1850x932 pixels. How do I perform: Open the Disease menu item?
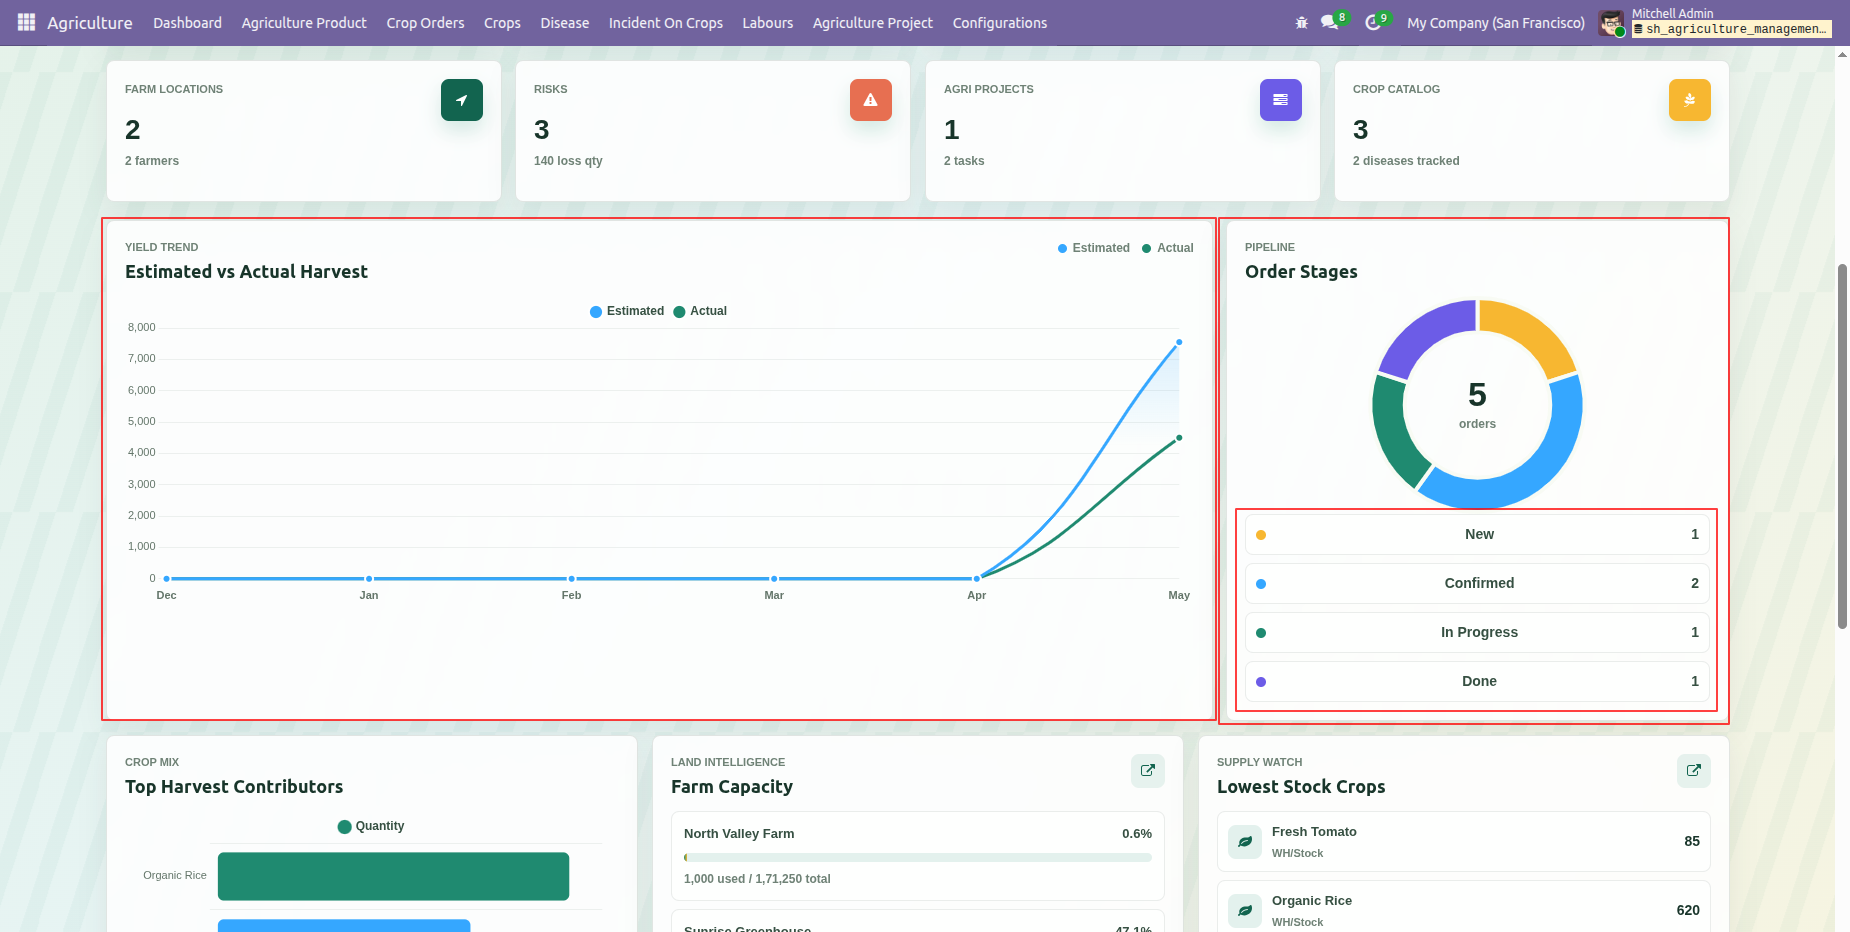coord(565,23)
